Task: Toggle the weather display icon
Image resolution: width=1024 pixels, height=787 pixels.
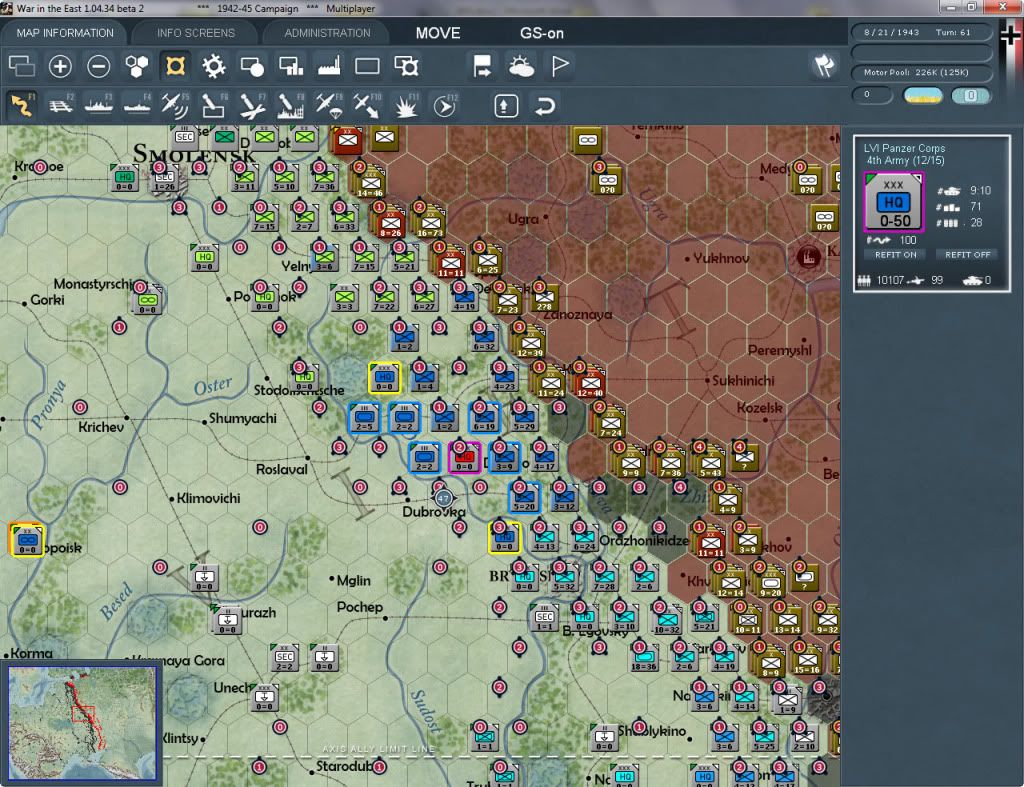Action: (521, 66)
